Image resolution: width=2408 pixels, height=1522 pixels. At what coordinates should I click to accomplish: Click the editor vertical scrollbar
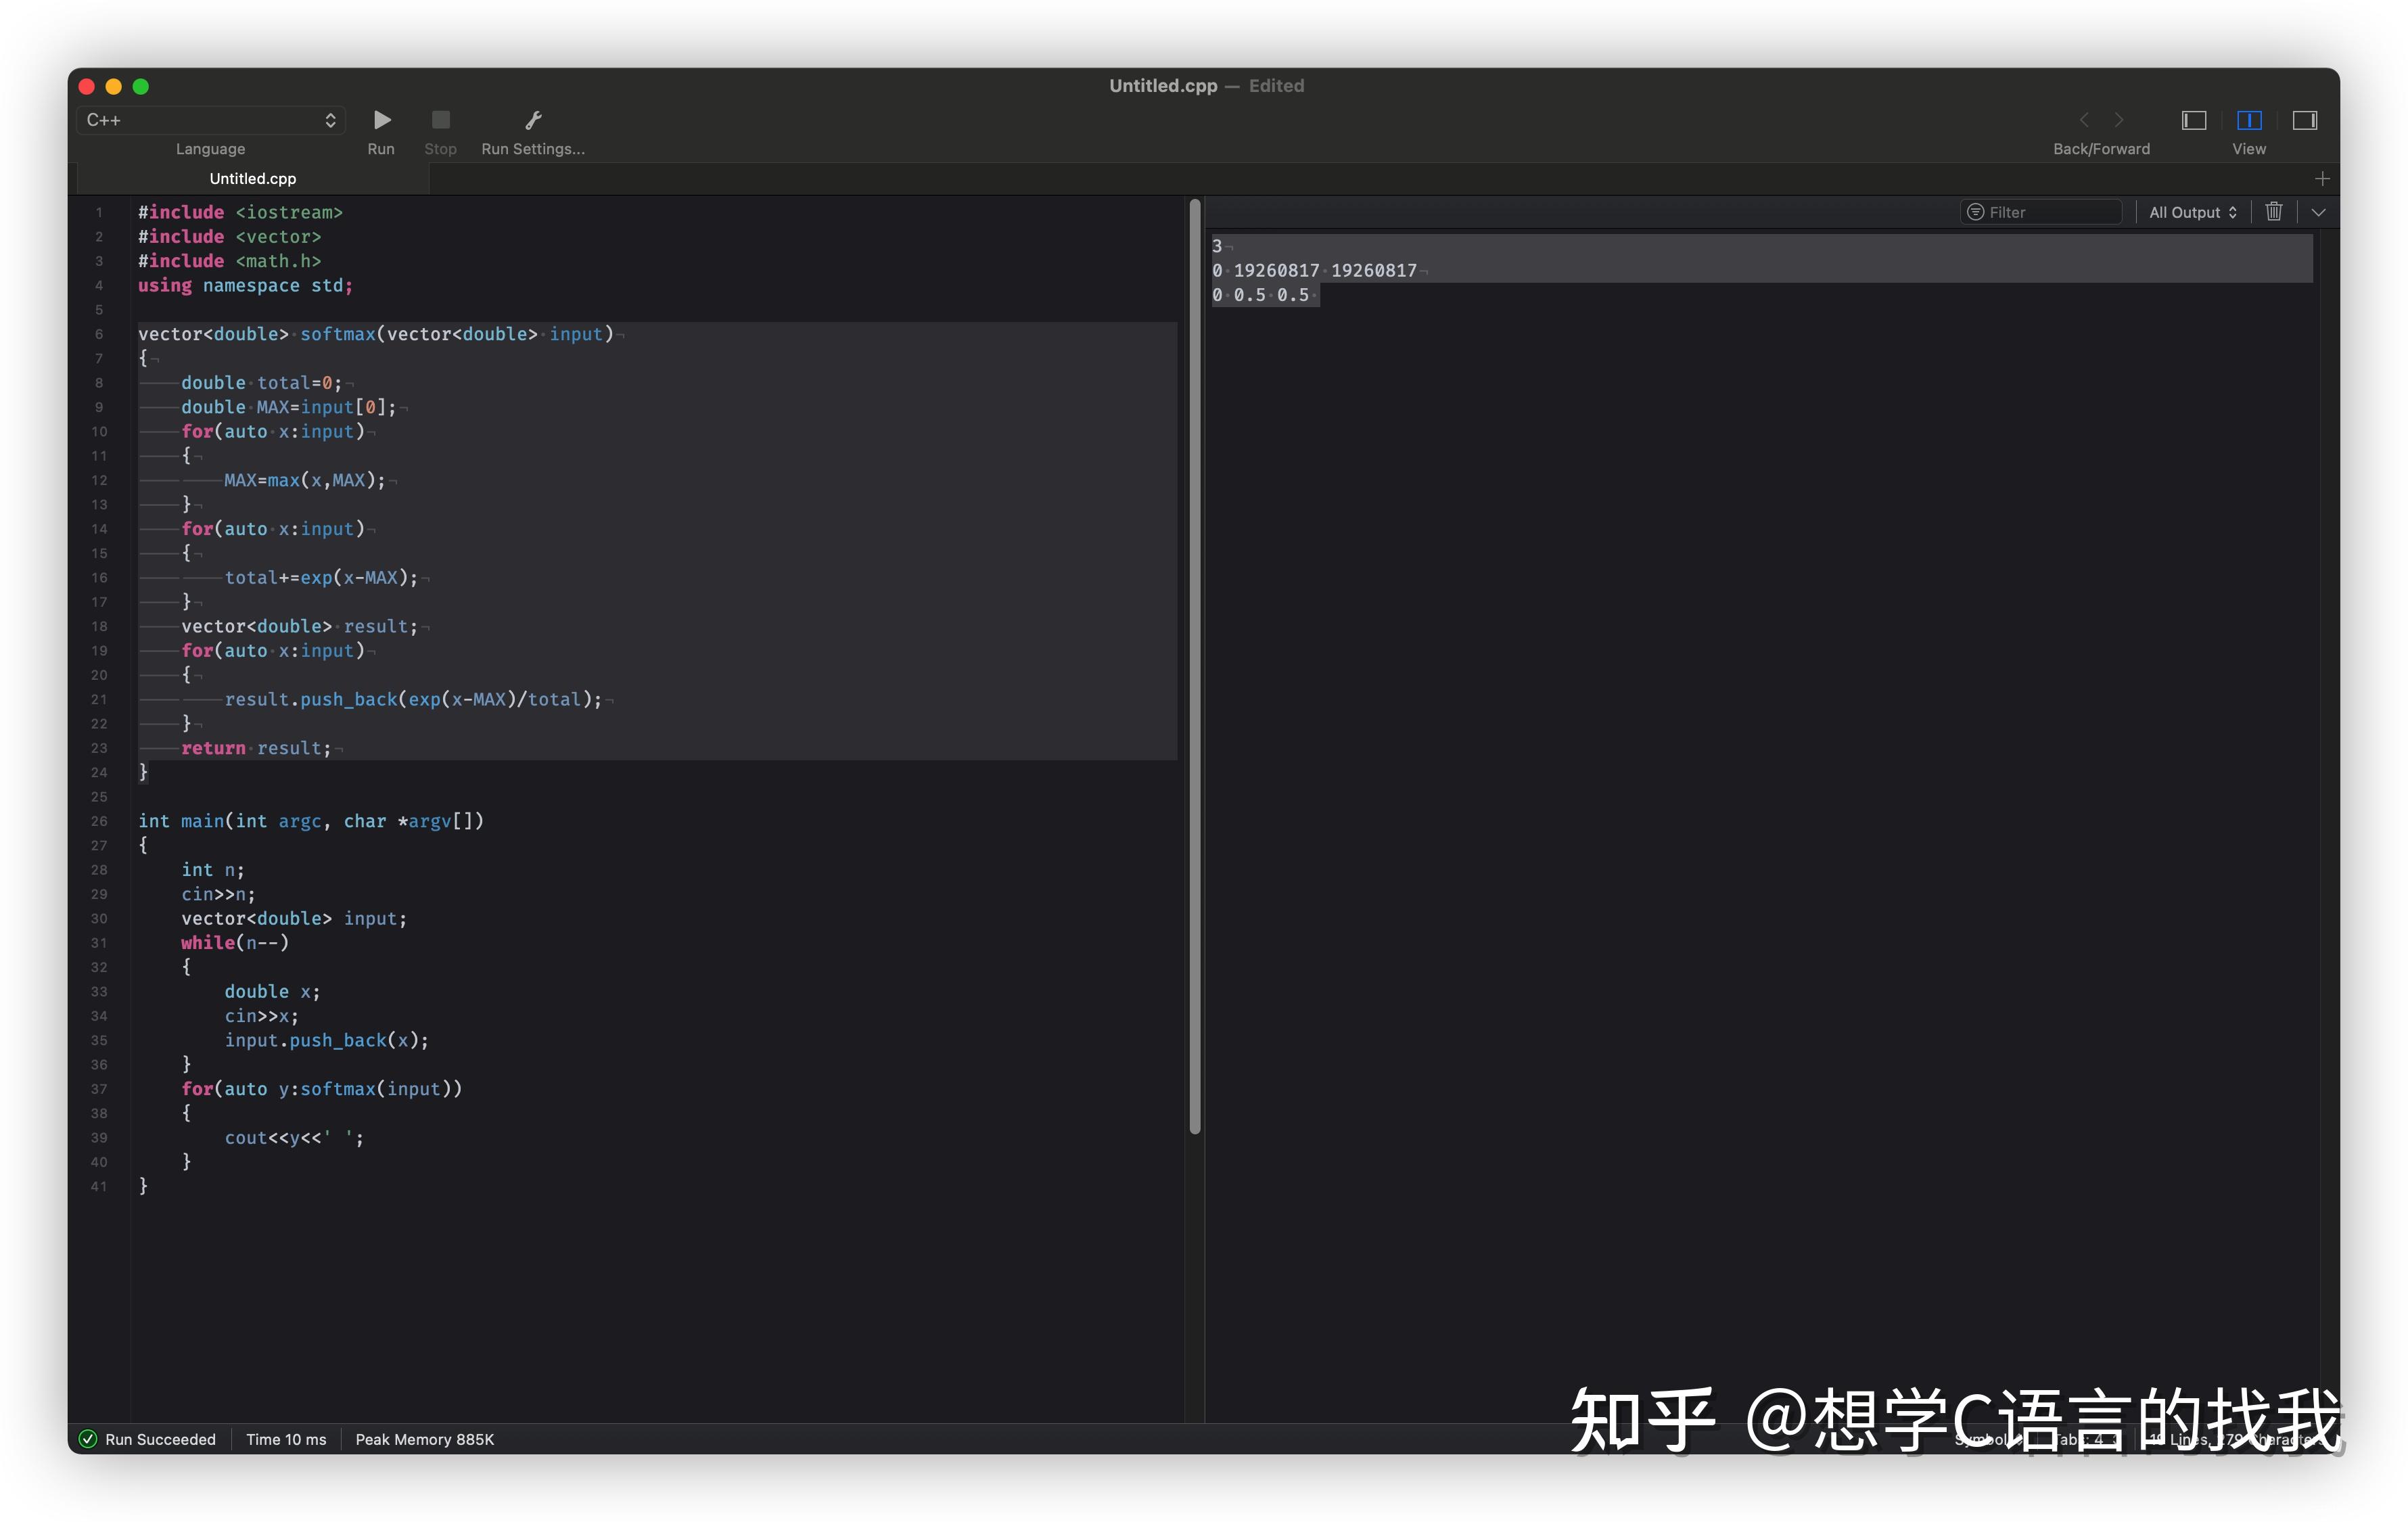[1194, 665]
